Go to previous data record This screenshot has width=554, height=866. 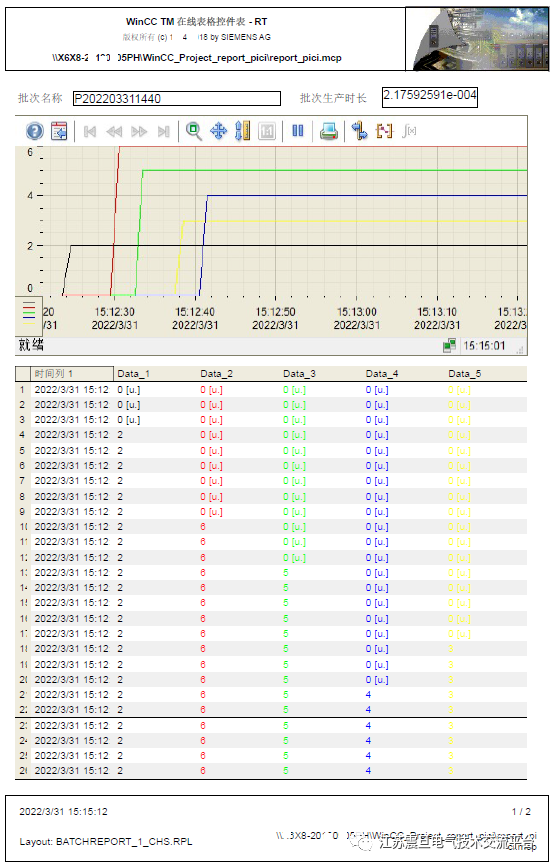(x=114, y=131)
